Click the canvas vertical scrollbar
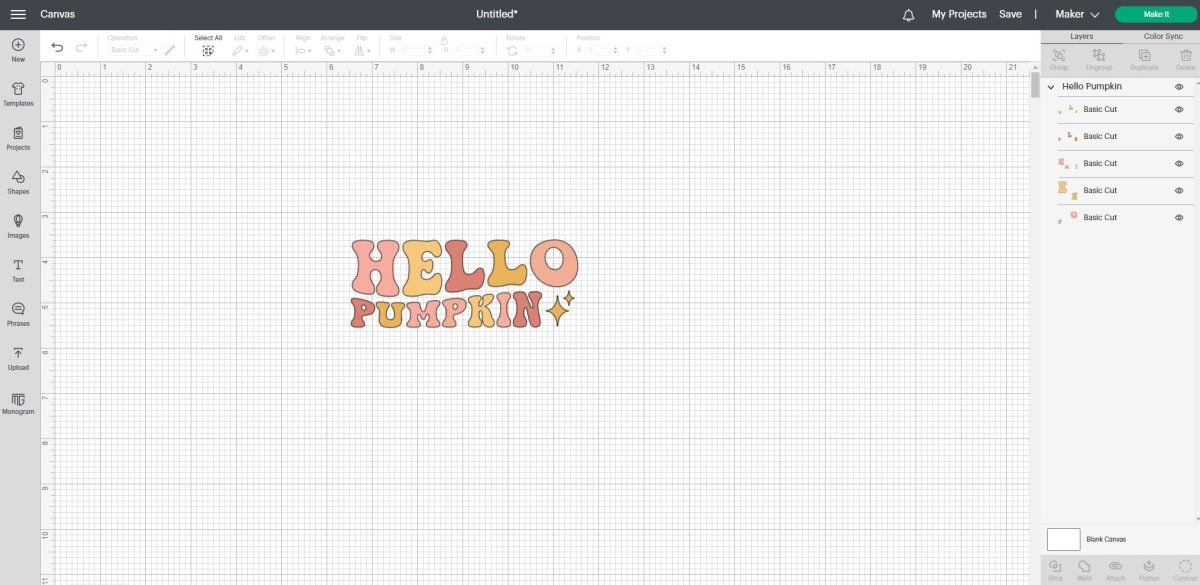Image resolution: width=1200 pixels, height=585 pixels. click(1035, 85)
